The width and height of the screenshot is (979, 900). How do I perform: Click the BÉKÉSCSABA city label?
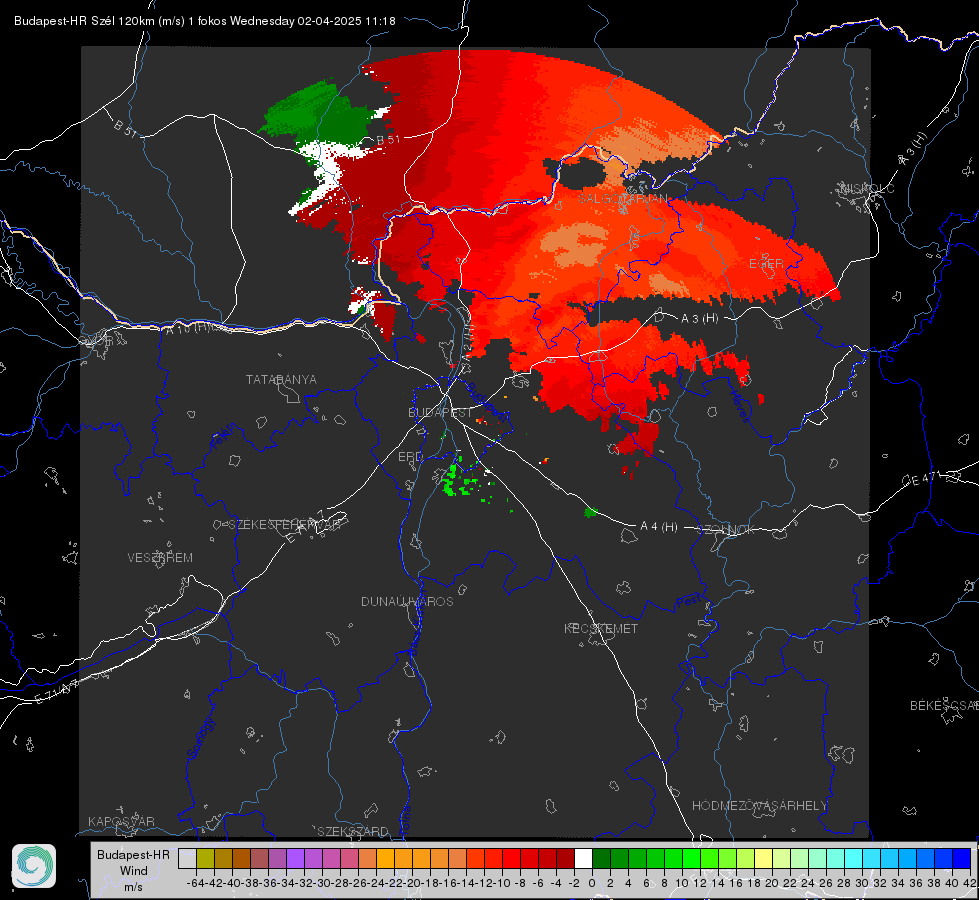click(944, 705)
